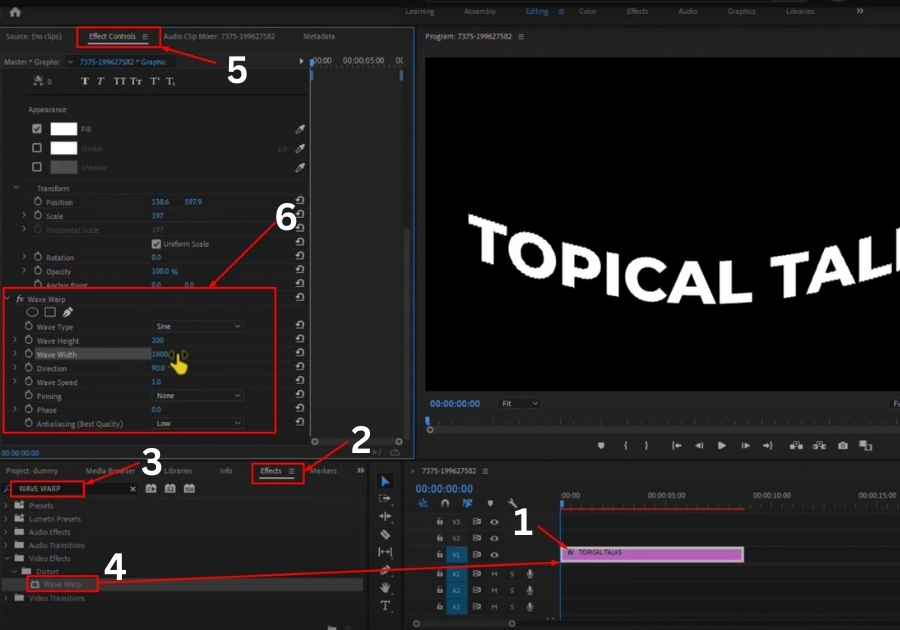This screenshot has height=630, width=900.
Task: Click the Stroke color eyedropper
Action: click(300, 149)
